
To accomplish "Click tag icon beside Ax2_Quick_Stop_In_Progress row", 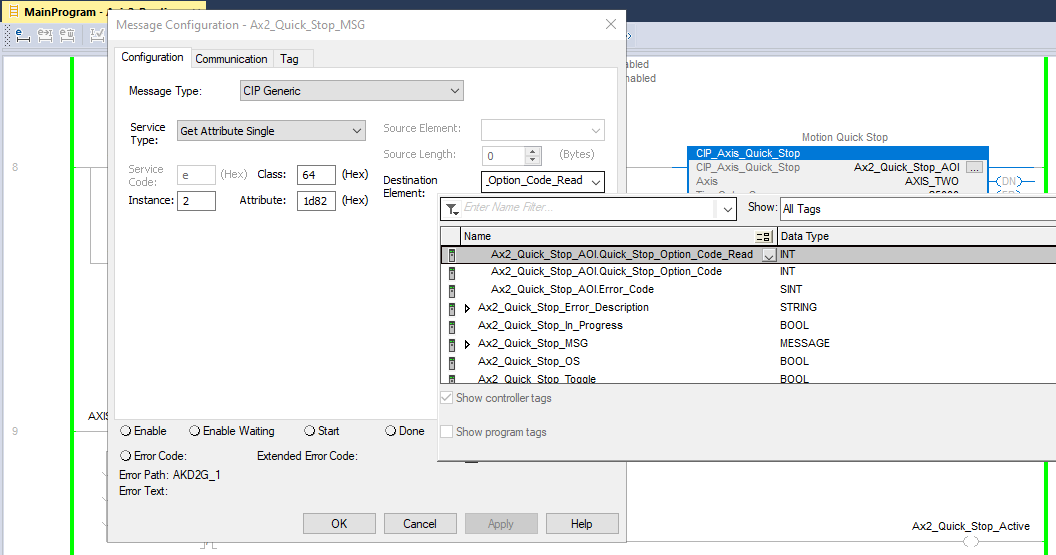I will (x=452, y=326).
